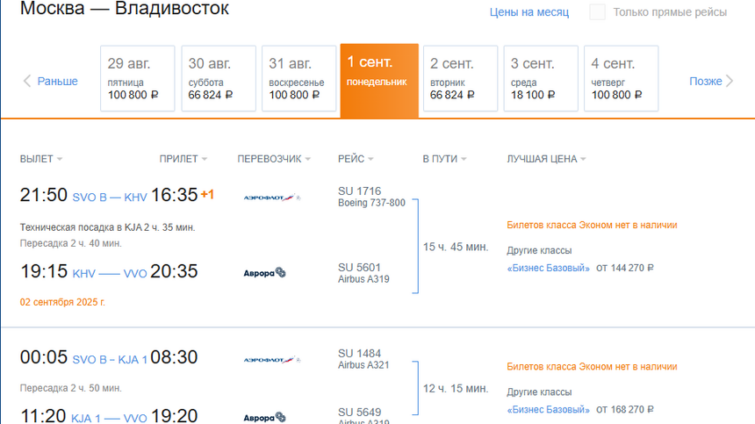Sort flights by ВЫЛЕТ column

pos(41,159)
